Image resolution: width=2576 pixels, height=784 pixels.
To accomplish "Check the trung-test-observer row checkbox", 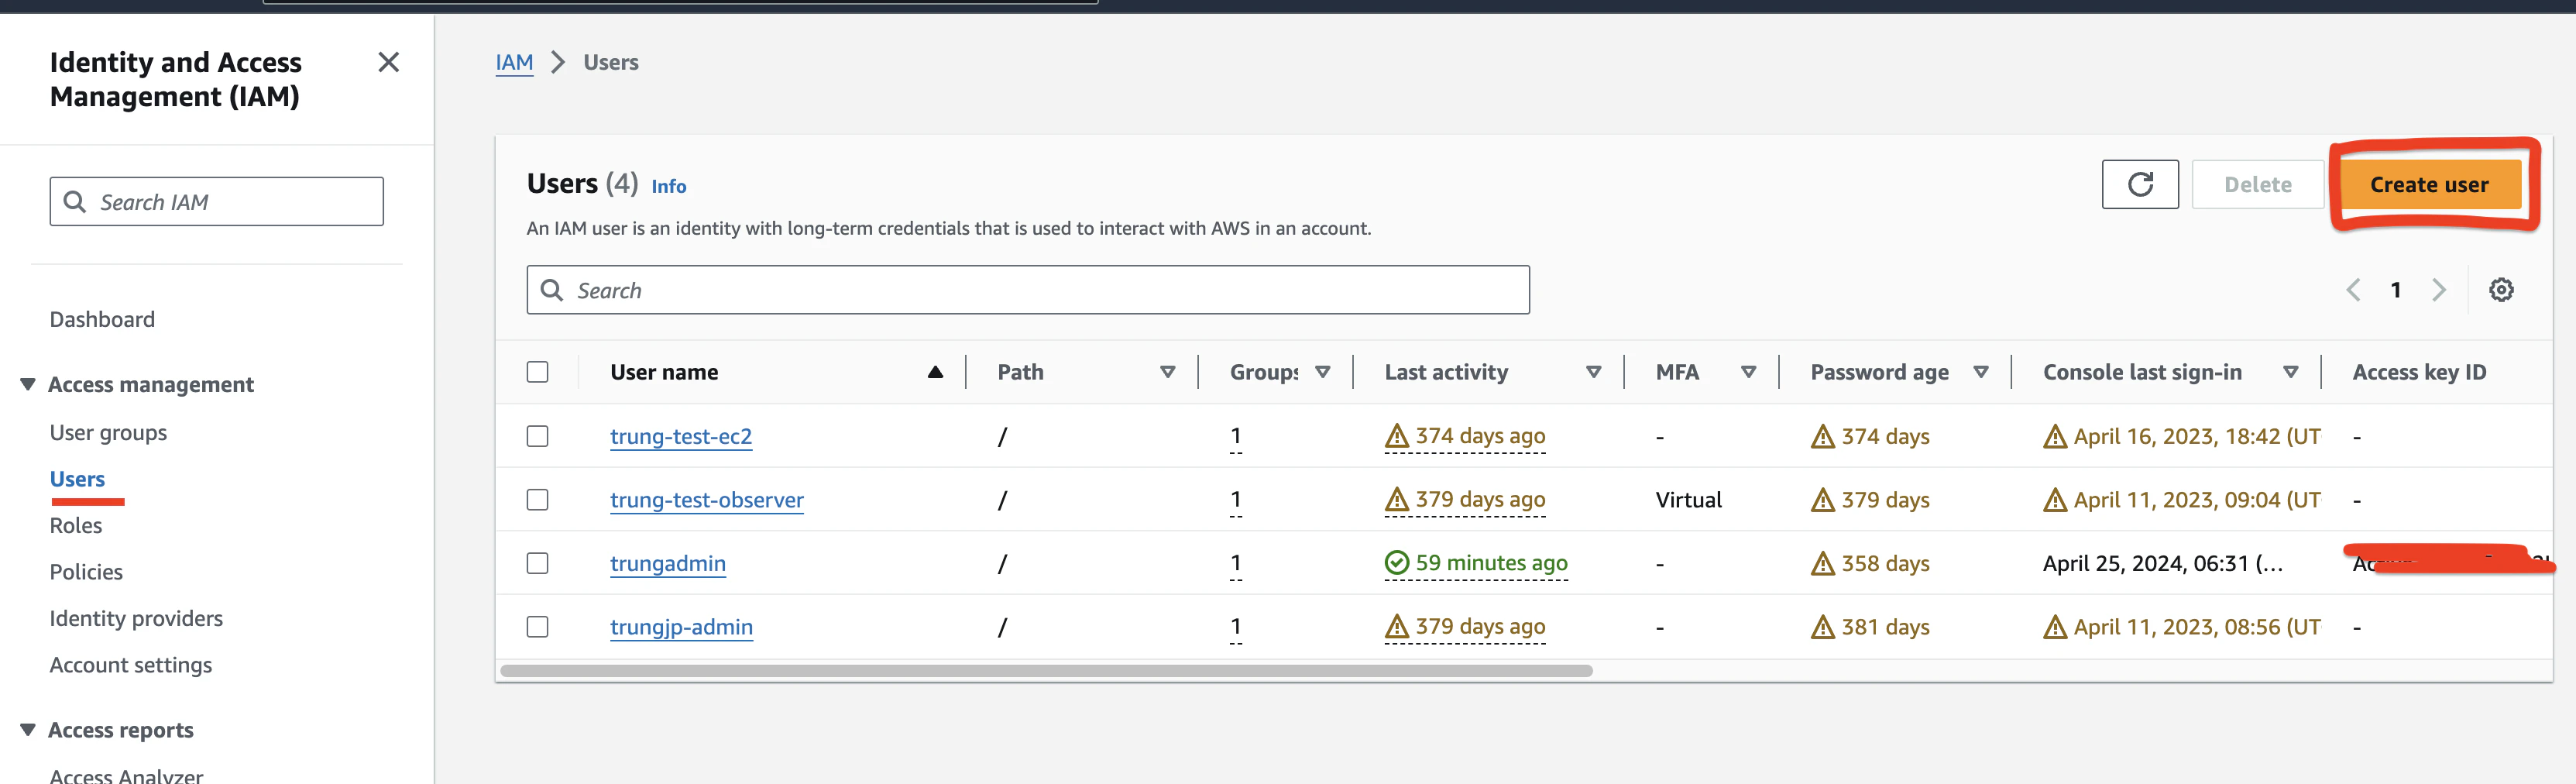I will click(x=538, y=500).
